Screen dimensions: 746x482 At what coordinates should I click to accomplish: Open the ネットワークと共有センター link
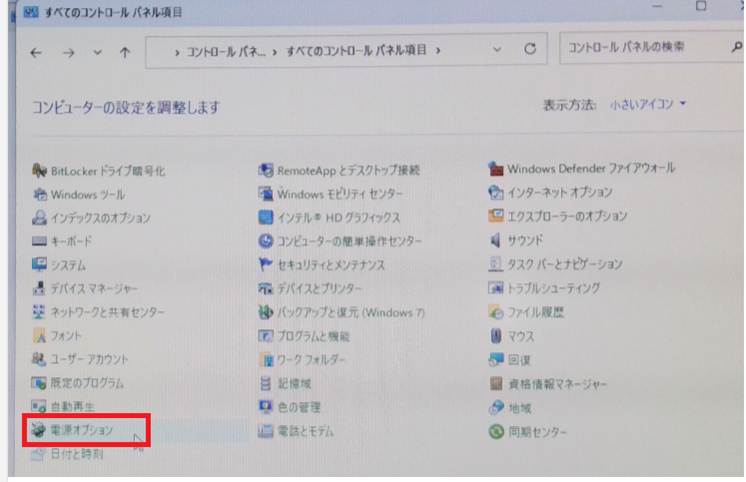(x=97, y=310)
